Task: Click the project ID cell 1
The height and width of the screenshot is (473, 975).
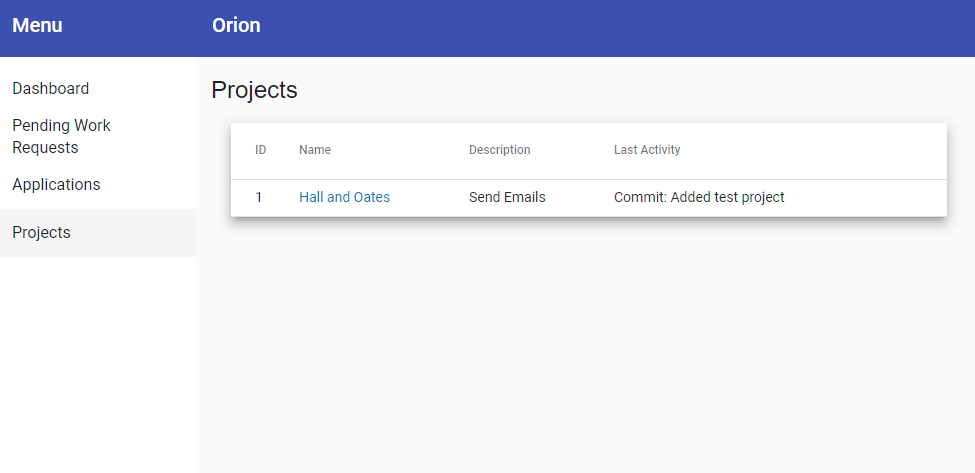Action: pos(259,197)
